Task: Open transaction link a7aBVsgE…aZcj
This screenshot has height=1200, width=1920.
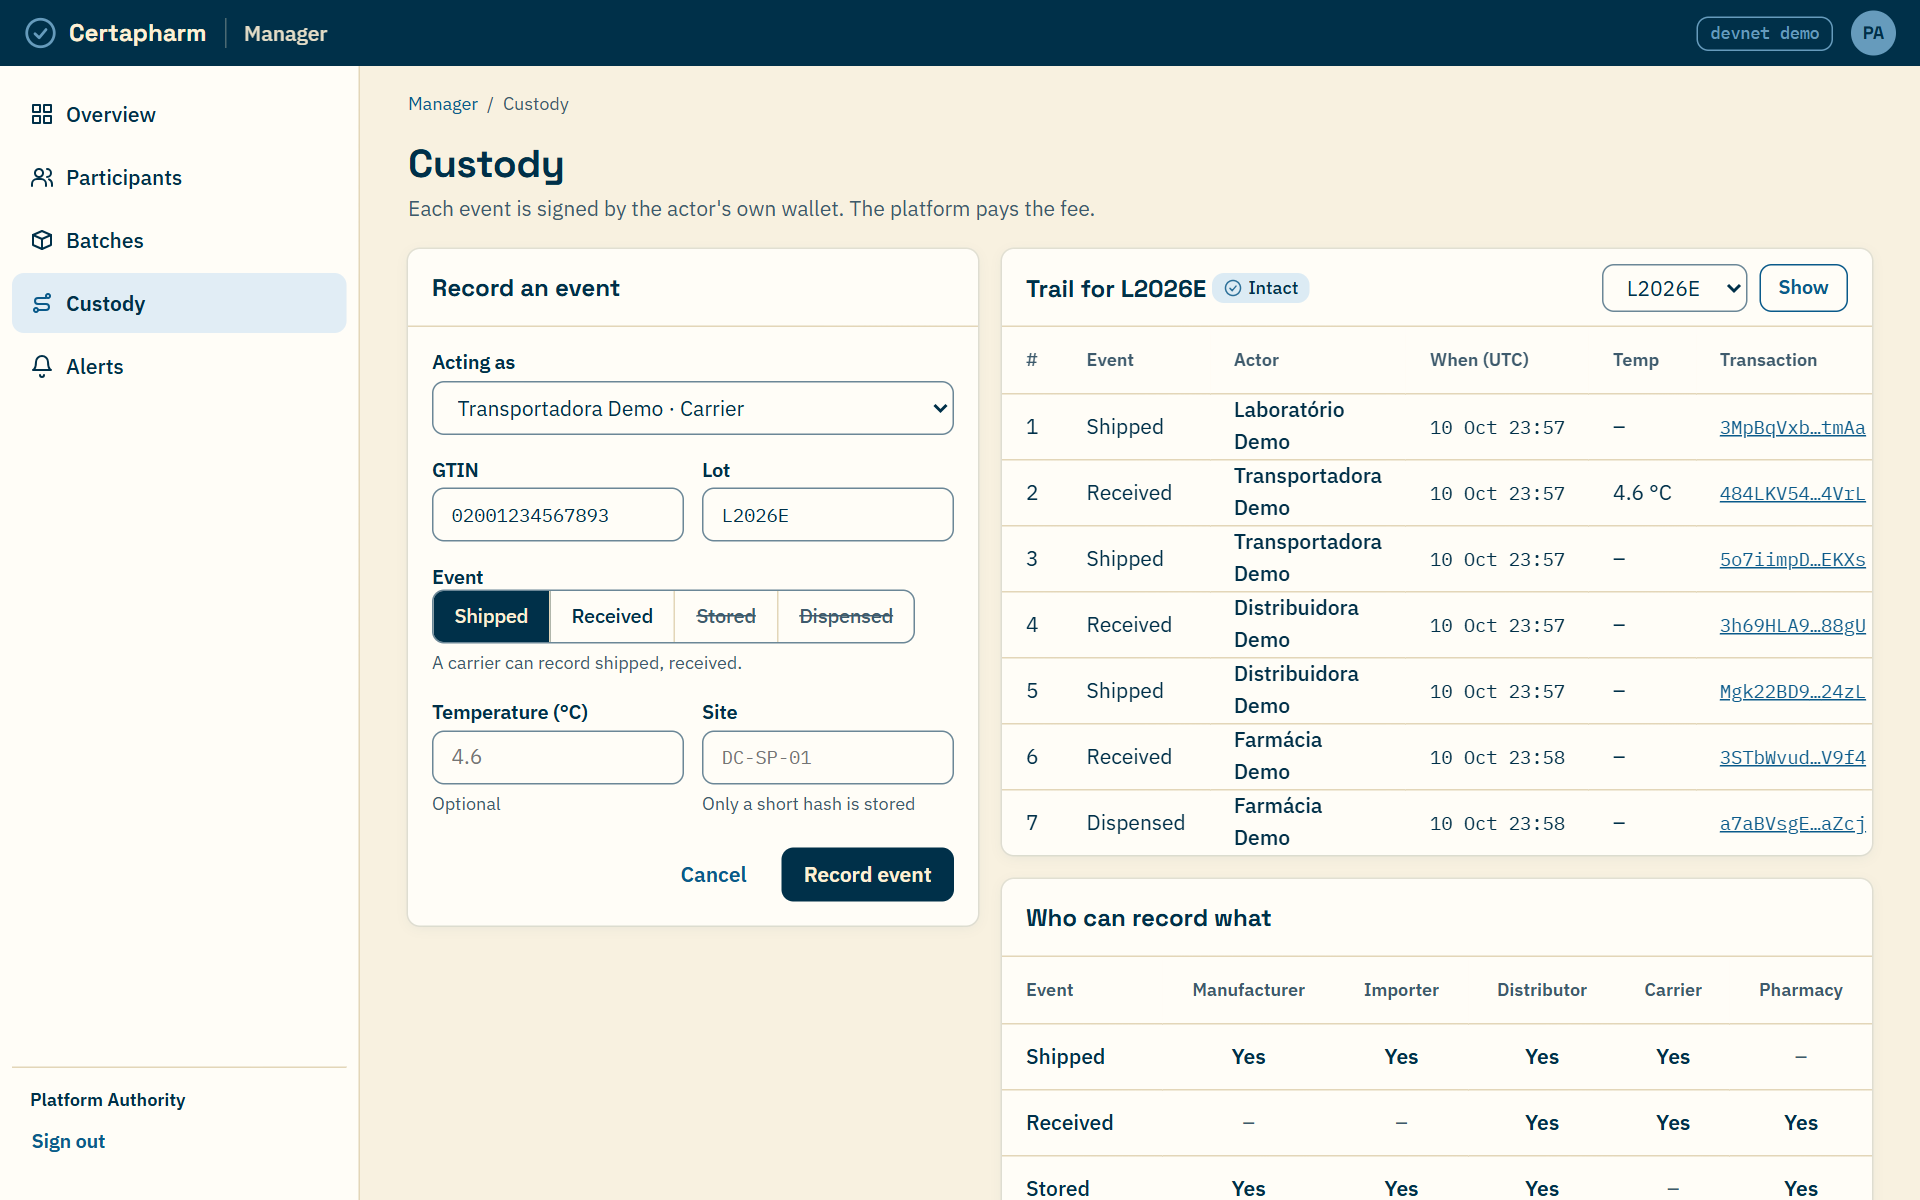Action: point(1792,823)
